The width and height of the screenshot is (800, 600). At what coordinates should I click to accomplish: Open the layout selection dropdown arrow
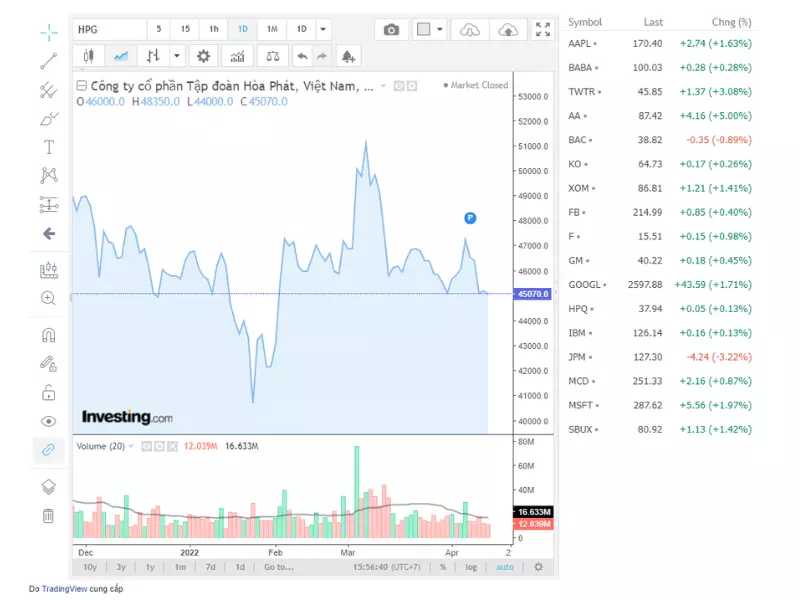pyautogui.click(x=440, y=29)
